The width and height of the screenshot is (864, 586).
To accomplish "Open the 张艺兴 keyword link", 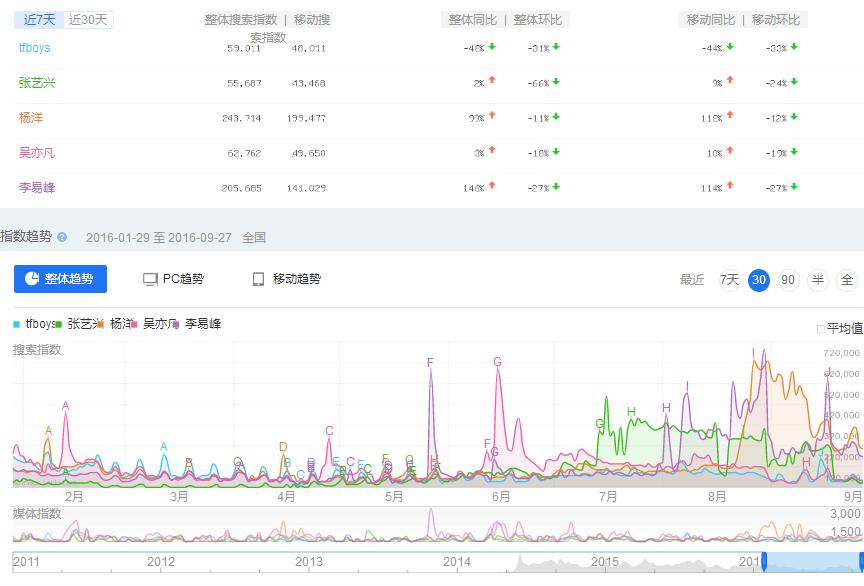I will click(x=37, y=83).
